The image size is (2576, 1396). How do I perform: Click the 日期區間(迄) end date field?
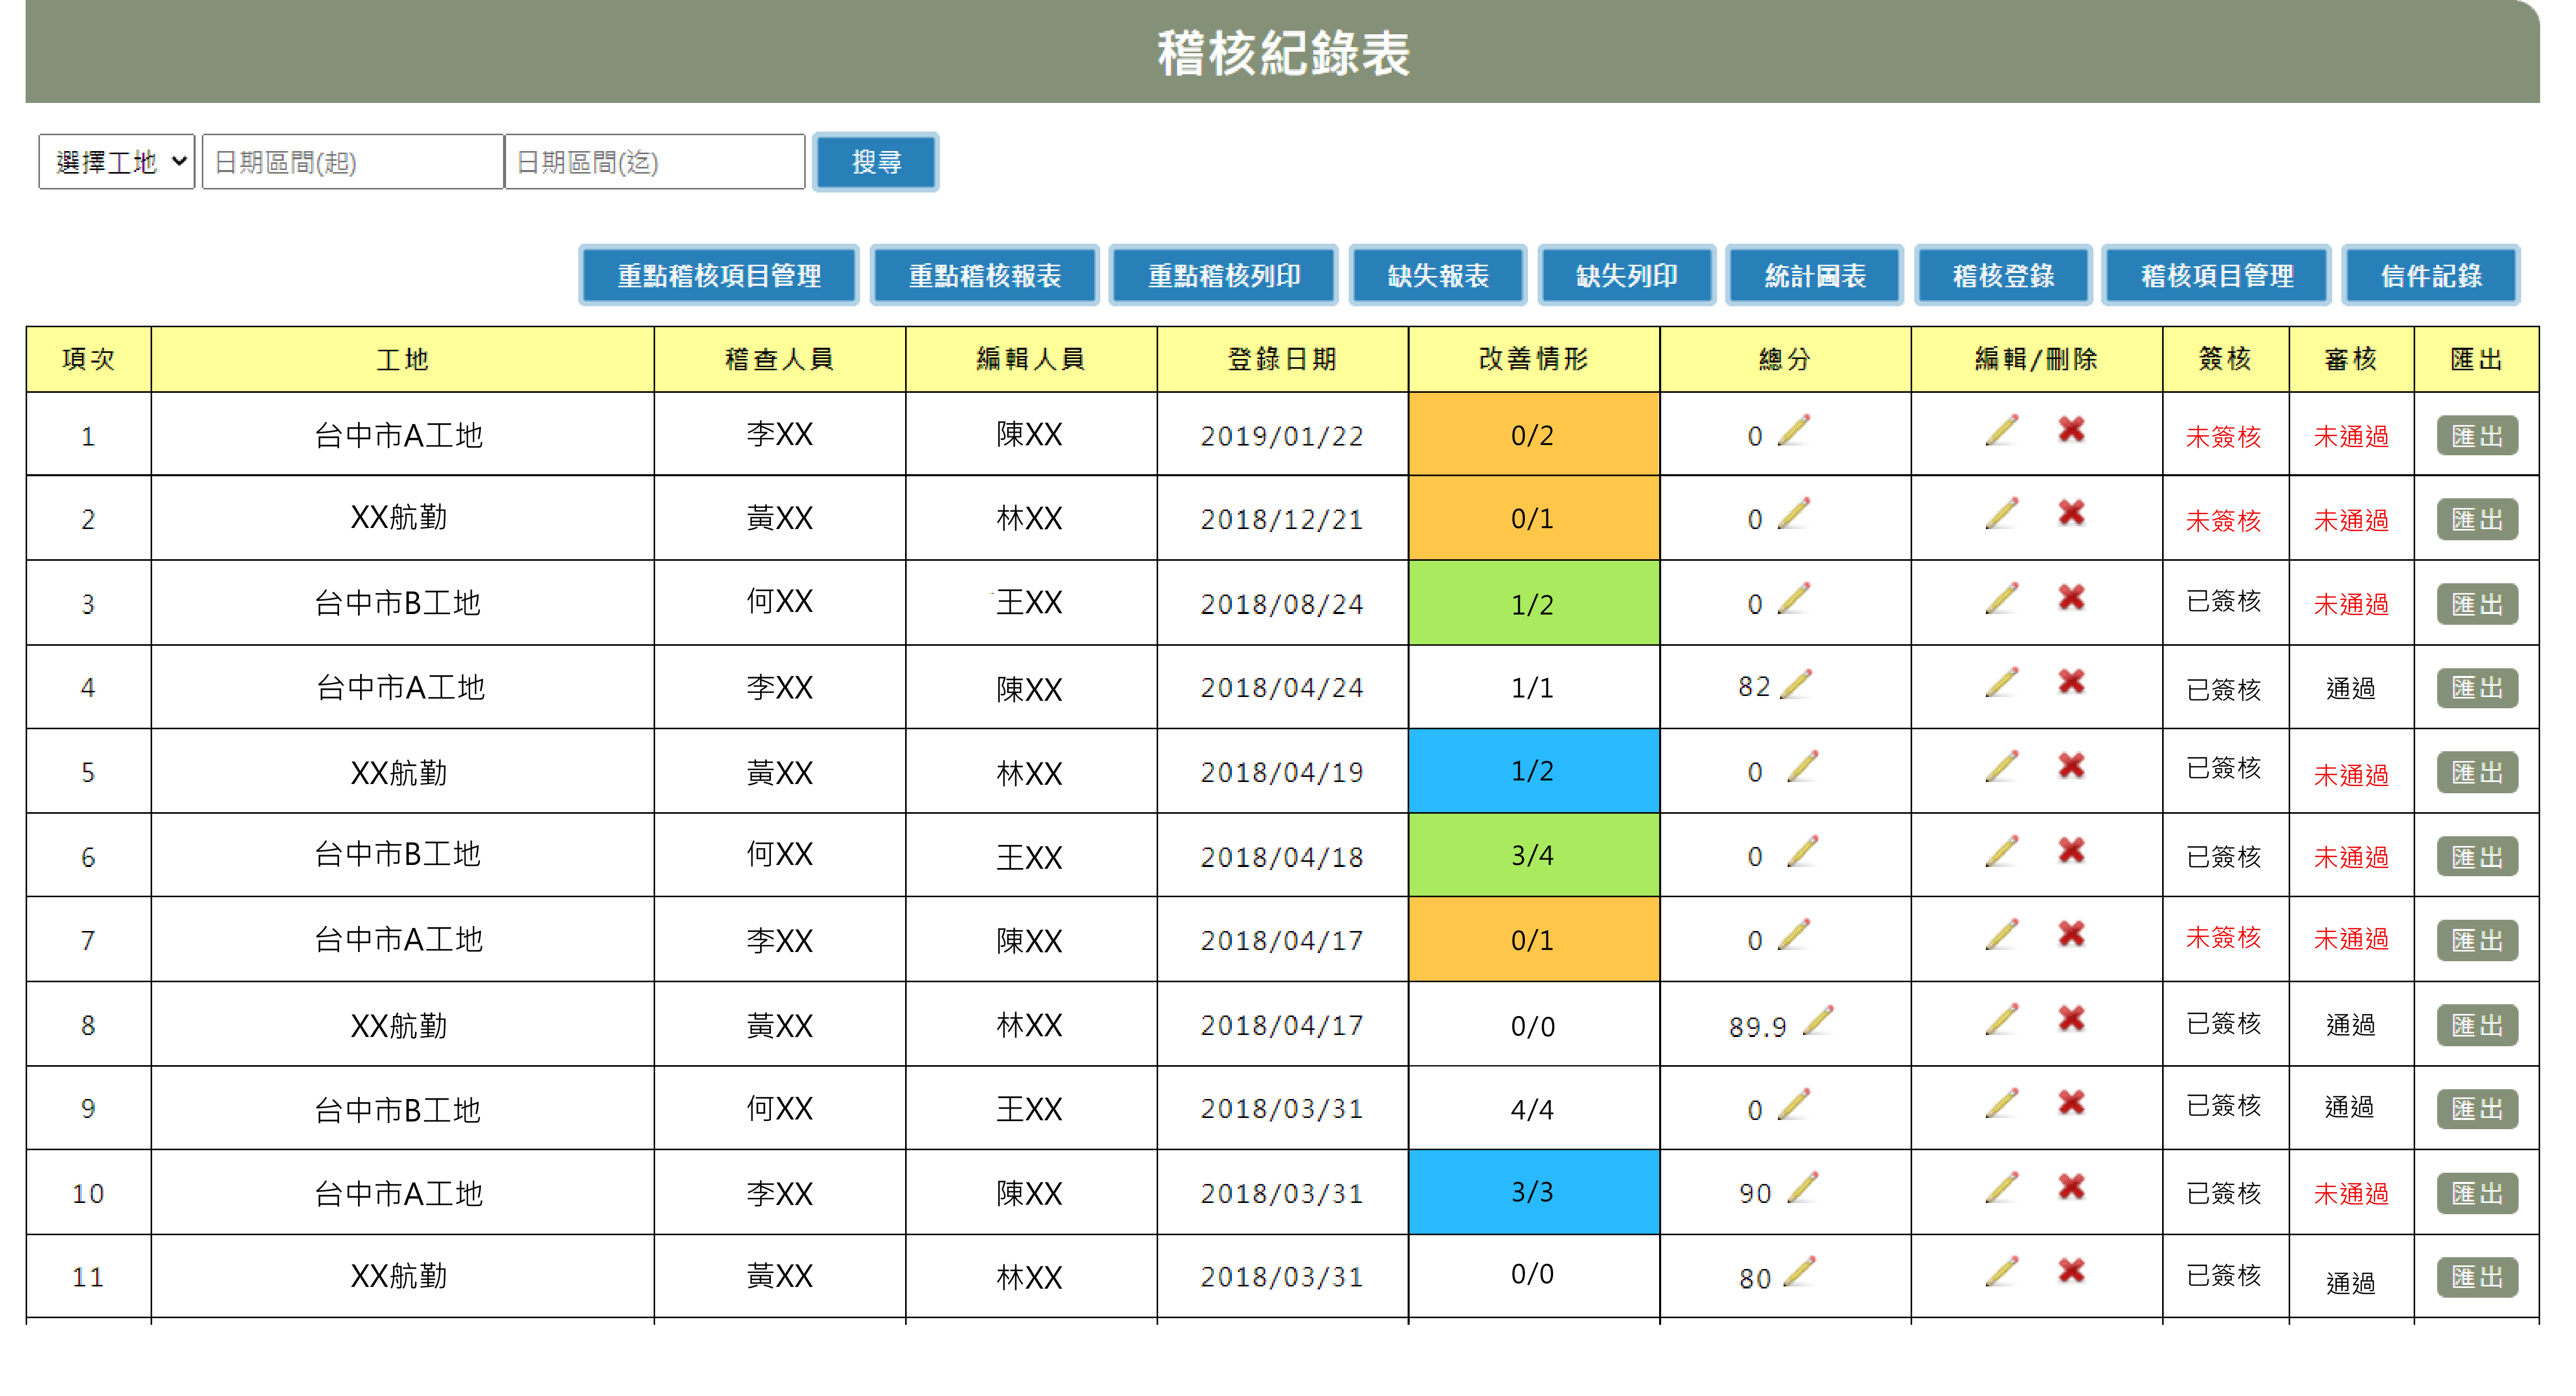point(655,162)
